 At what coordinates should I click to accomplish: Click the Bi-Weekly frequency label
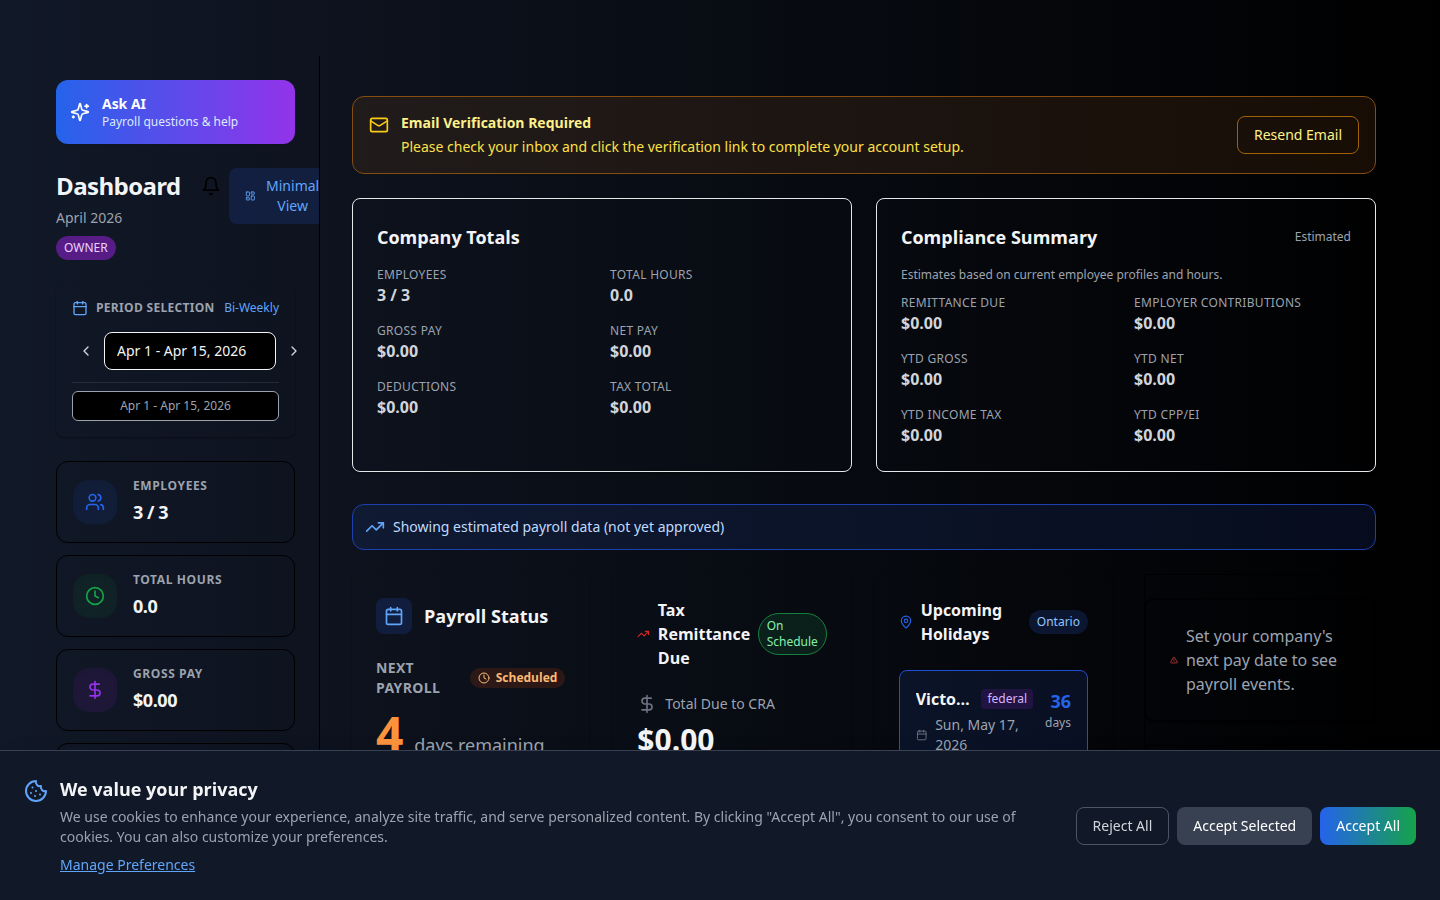(251, 308)
